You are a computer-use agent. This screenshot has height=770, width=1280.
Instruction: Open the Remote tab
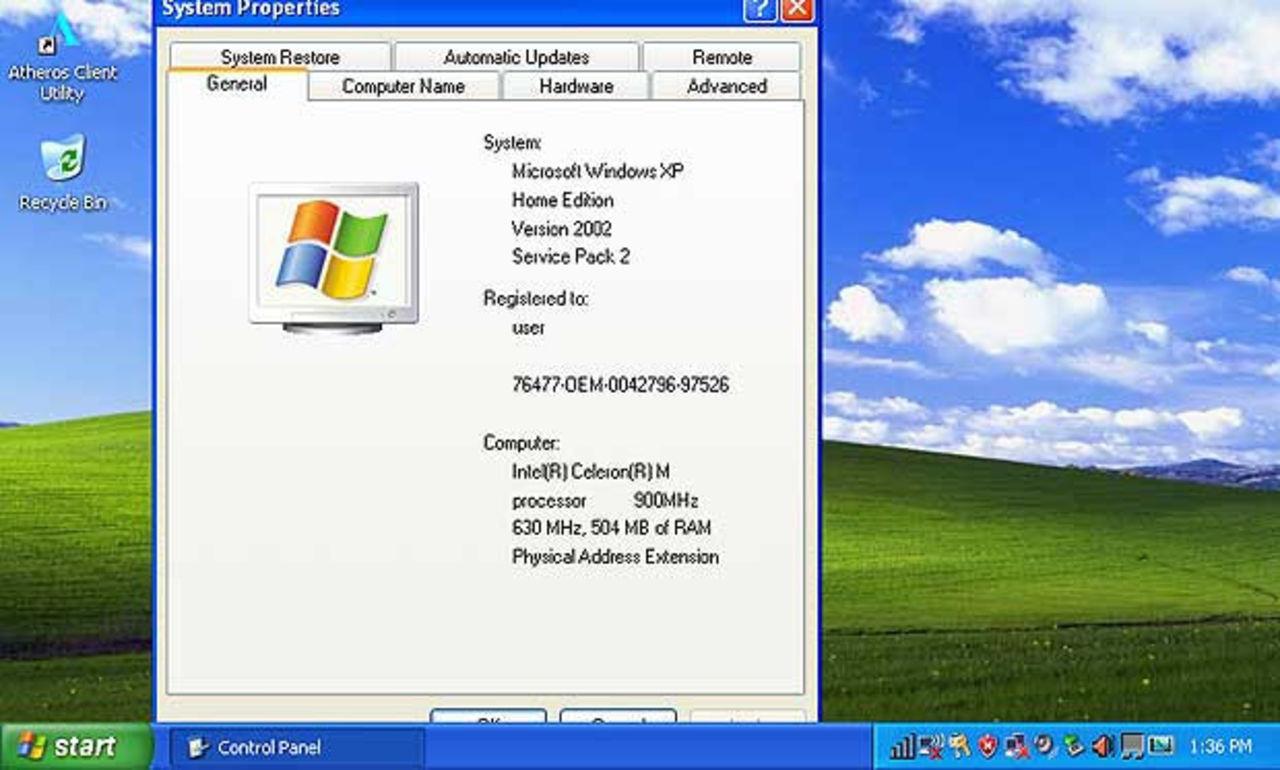point(722,57)
